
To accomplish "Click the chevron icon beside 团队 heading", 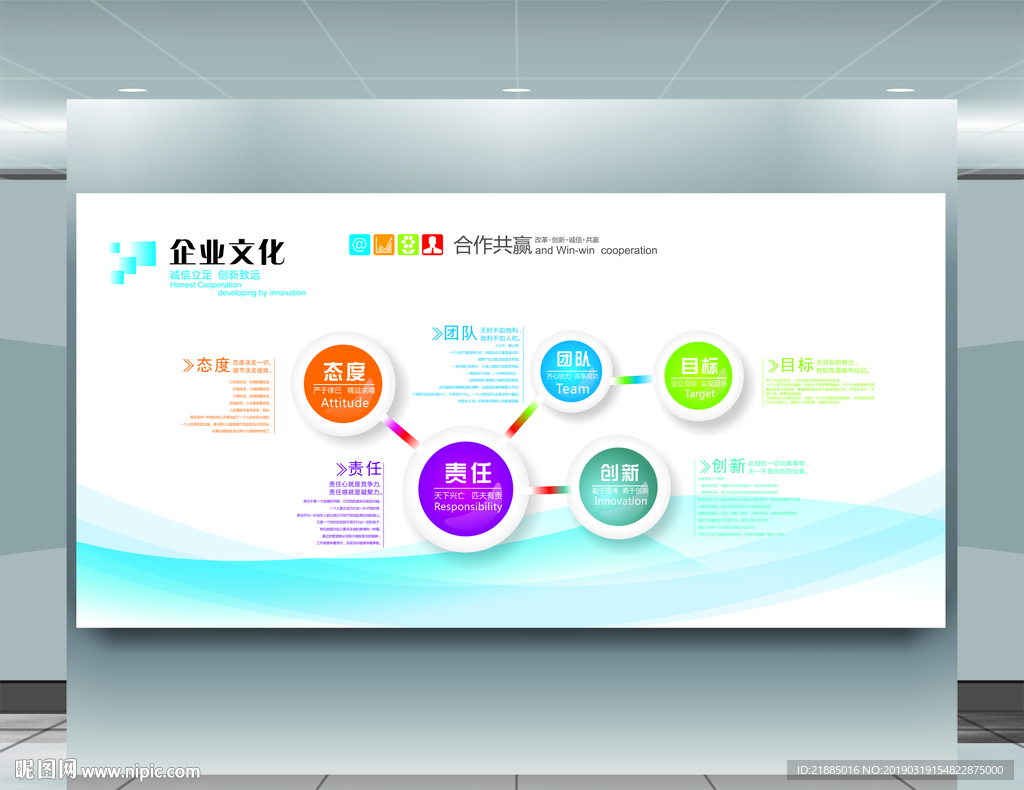I will tap(437, 334).
